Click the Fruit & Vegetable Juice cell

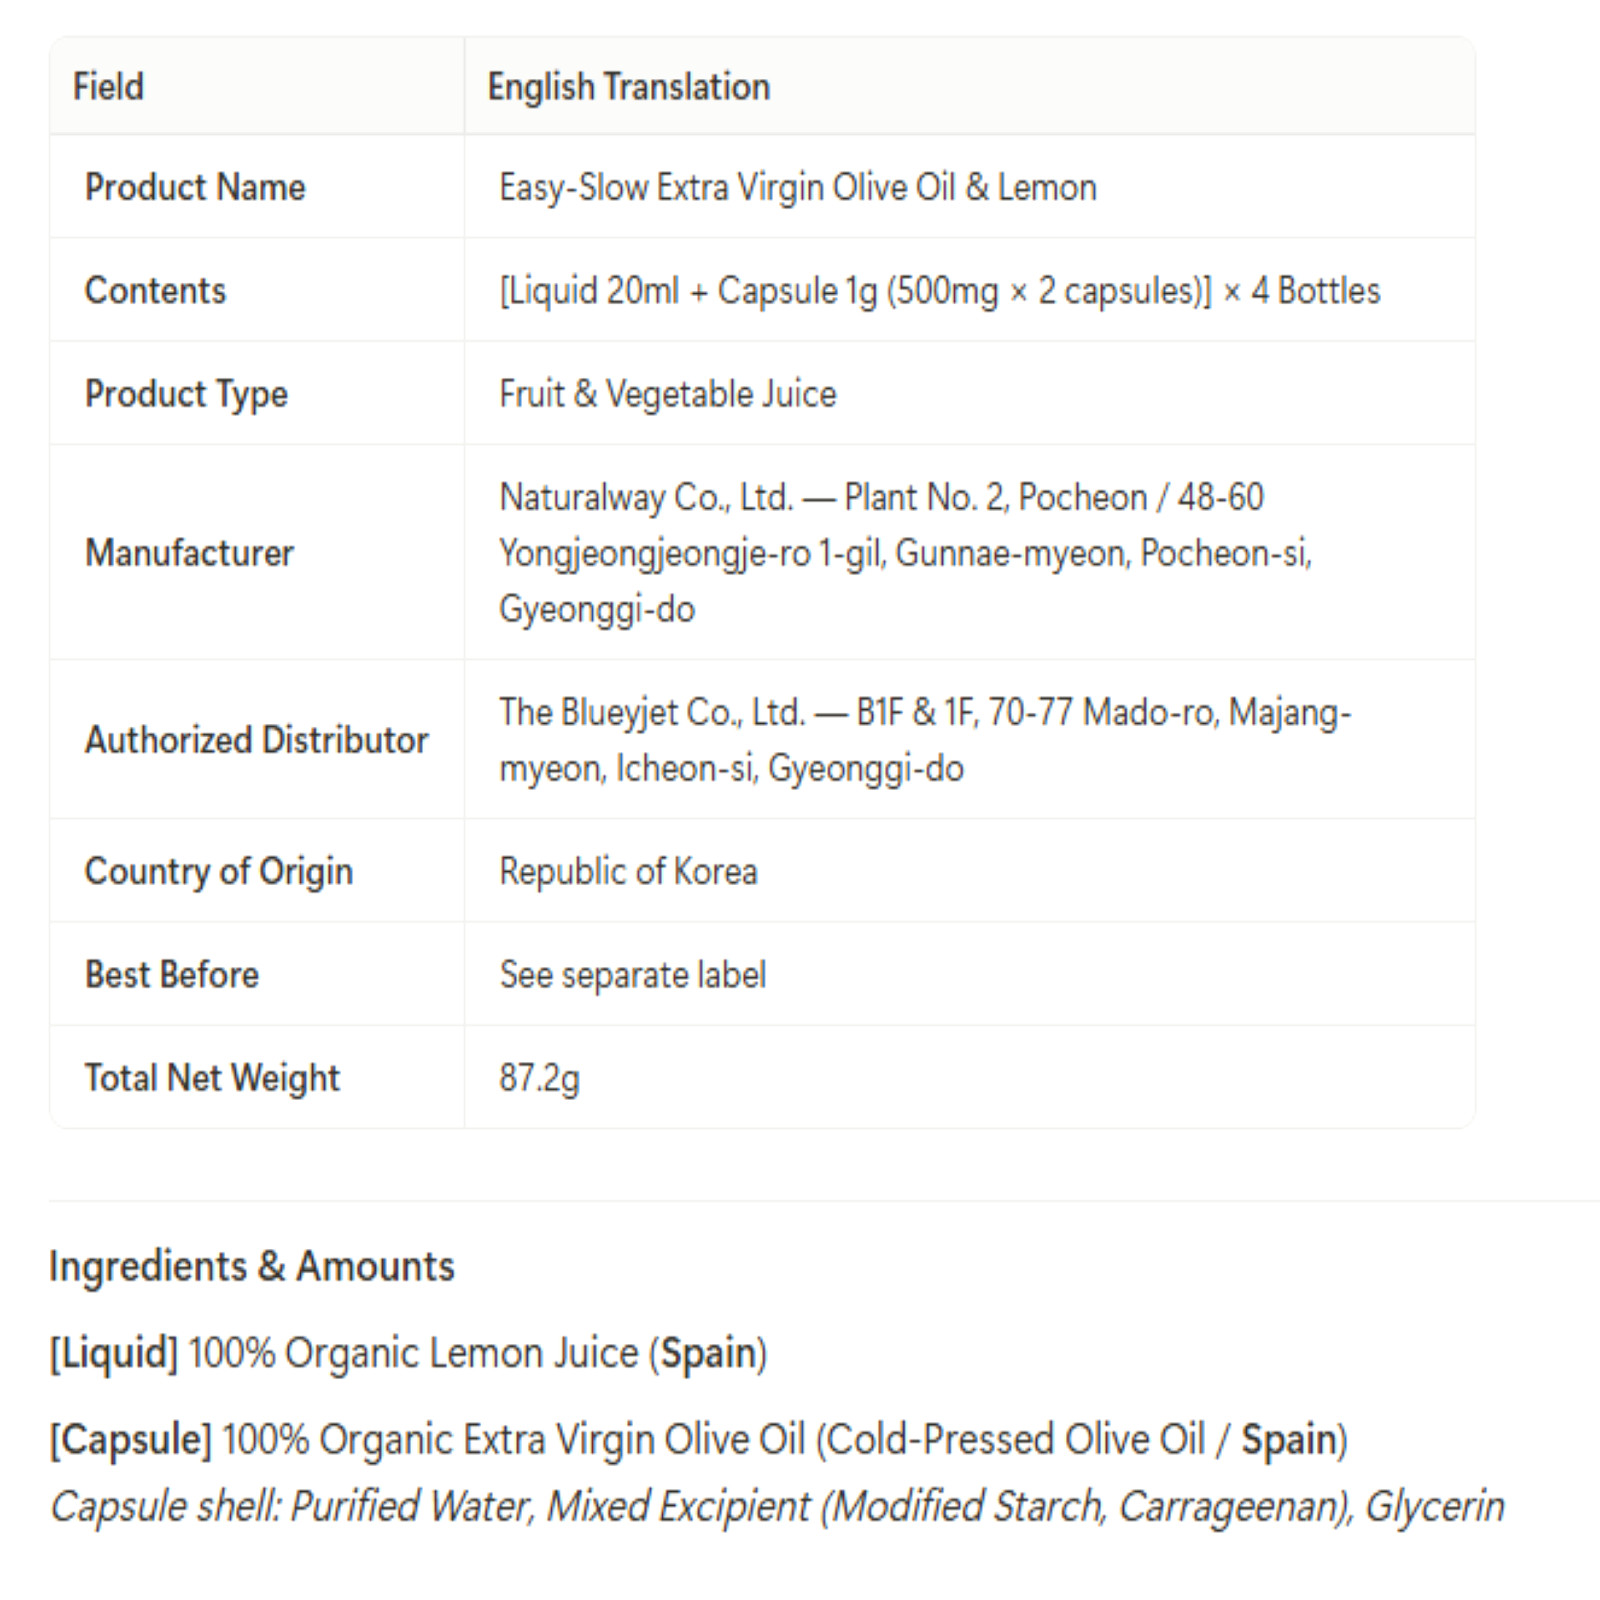point(668,394)
